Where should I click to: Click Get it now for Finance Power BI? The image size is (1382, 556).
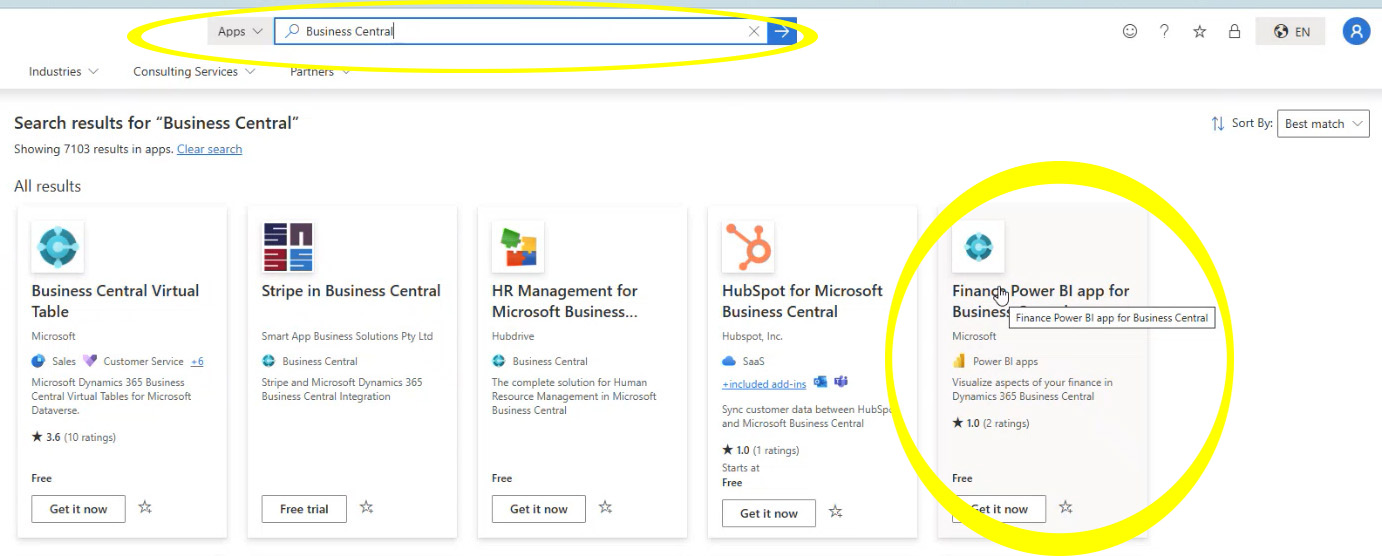tap(998, 509)
